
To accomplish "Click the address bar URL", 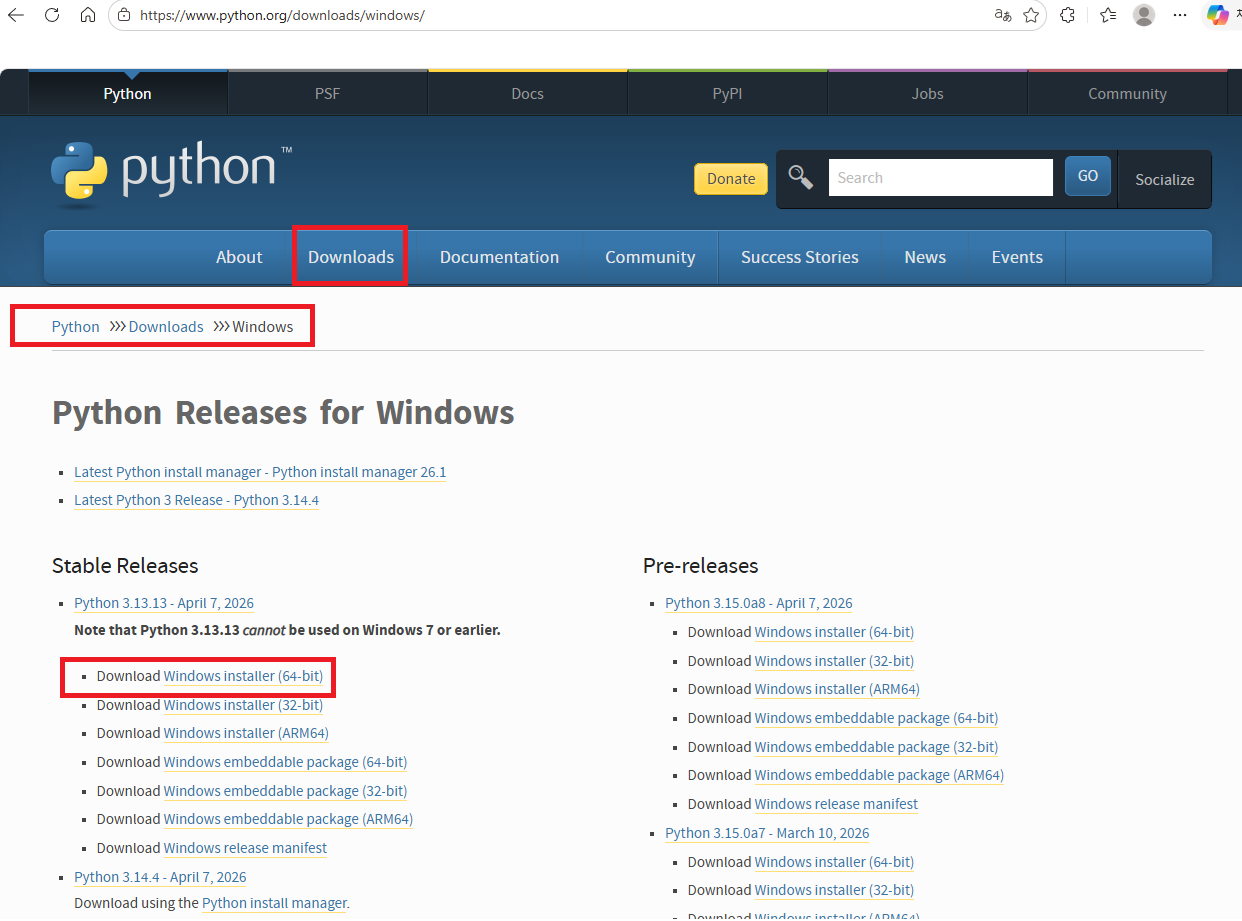I will (282, 15).
